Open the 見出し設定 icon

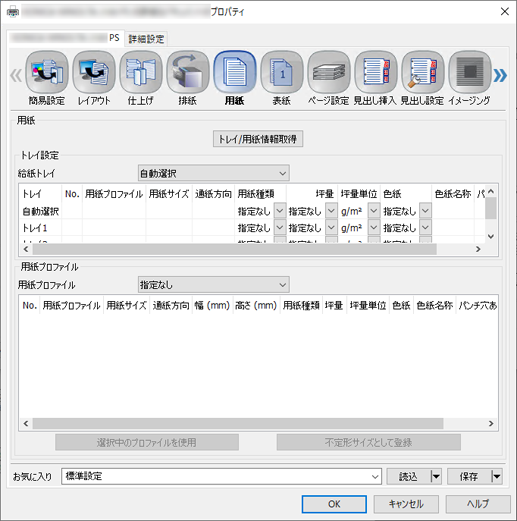(423, 72)
